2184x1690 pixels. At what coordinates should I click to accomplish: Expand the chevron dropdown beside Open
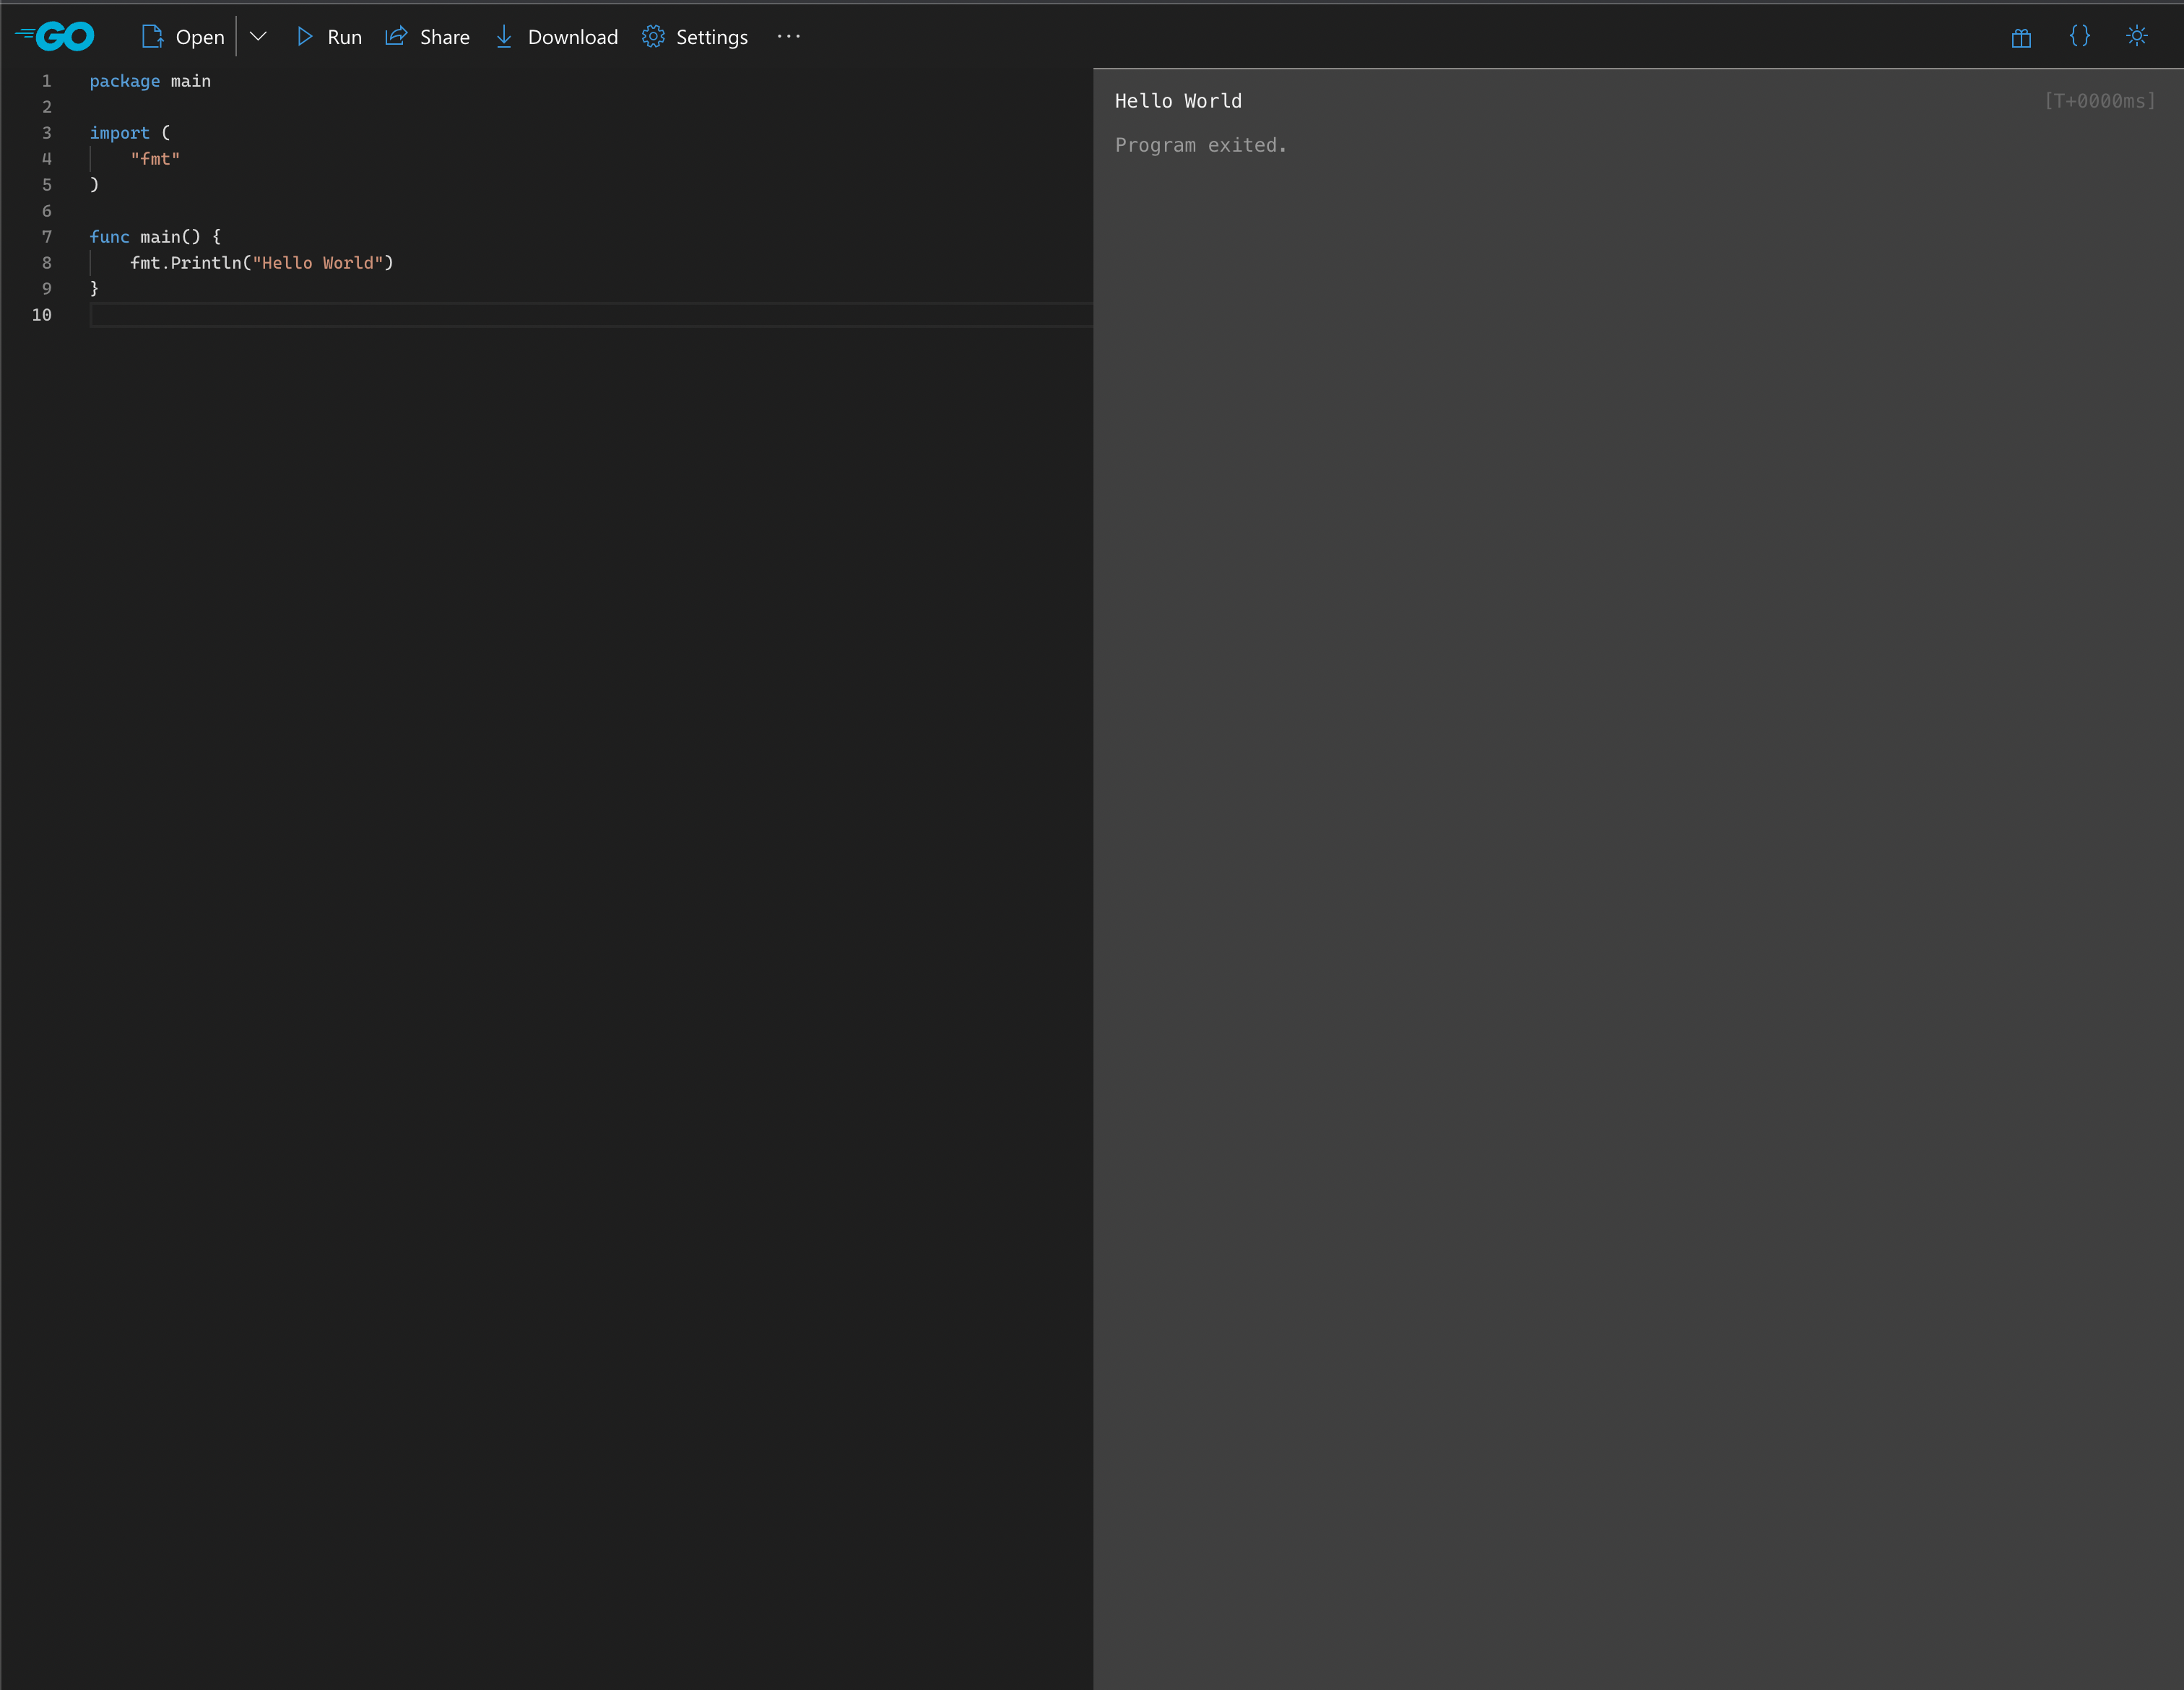[x=258, y=37]
